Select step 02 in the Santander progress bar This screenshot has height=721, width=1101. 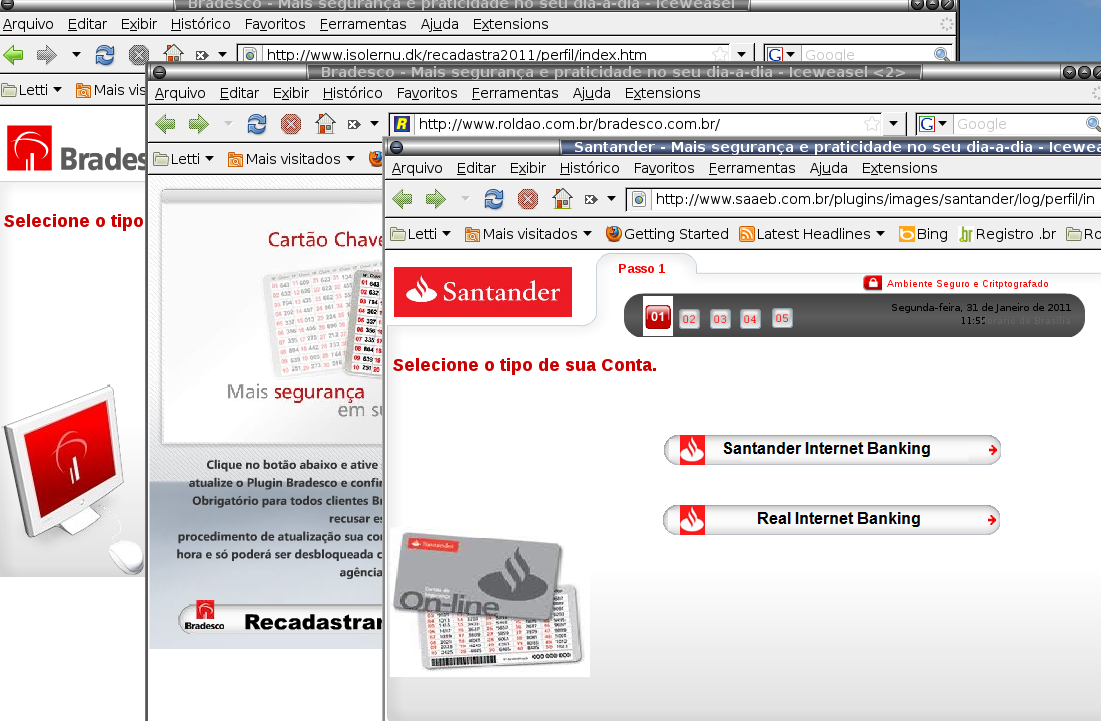coord(689,319)
